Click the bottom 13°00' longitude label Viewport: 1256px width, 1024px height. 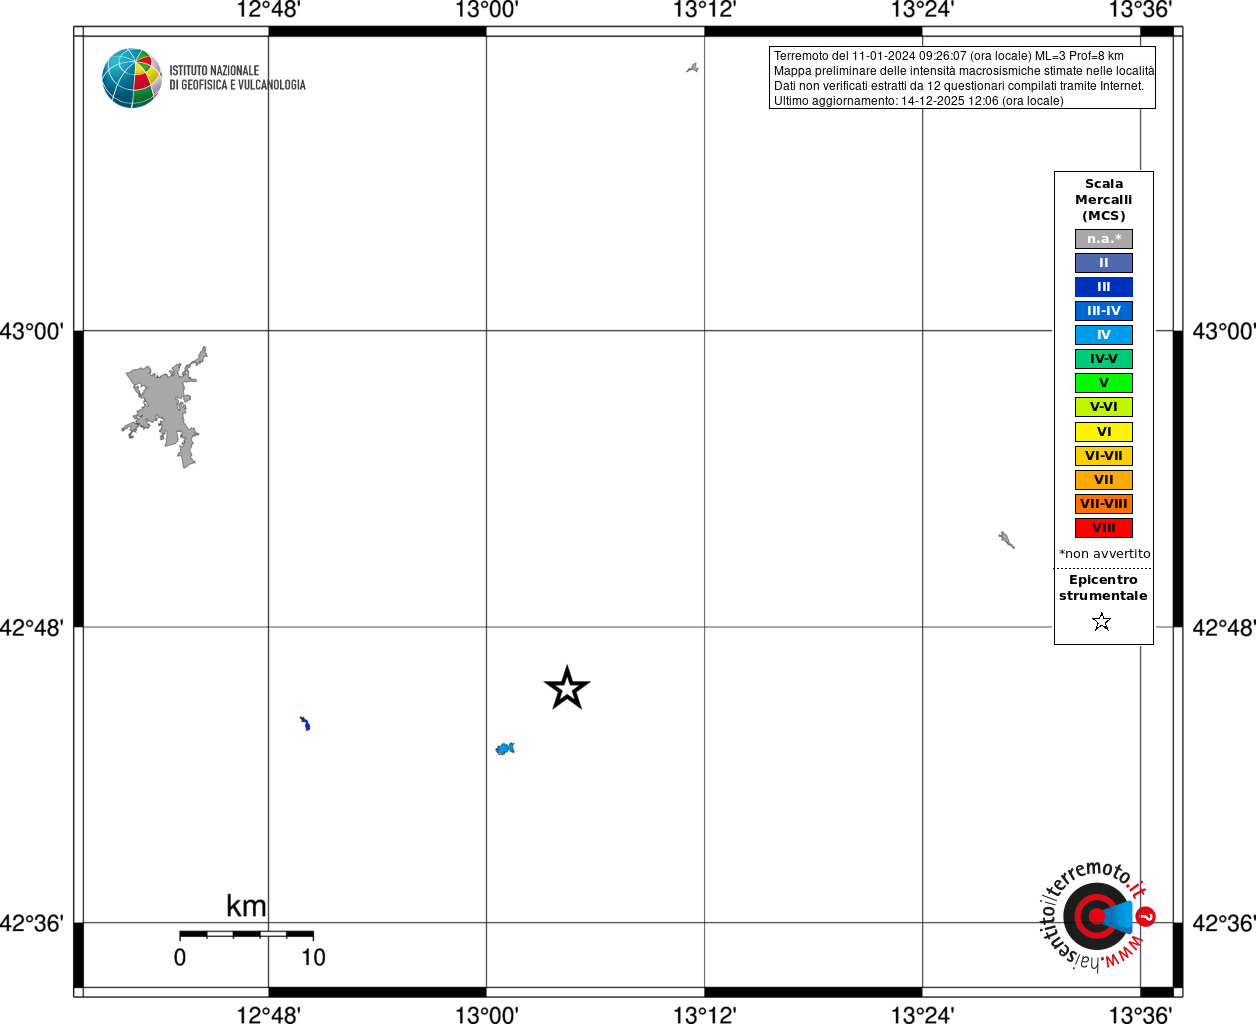click(486, 1015)
